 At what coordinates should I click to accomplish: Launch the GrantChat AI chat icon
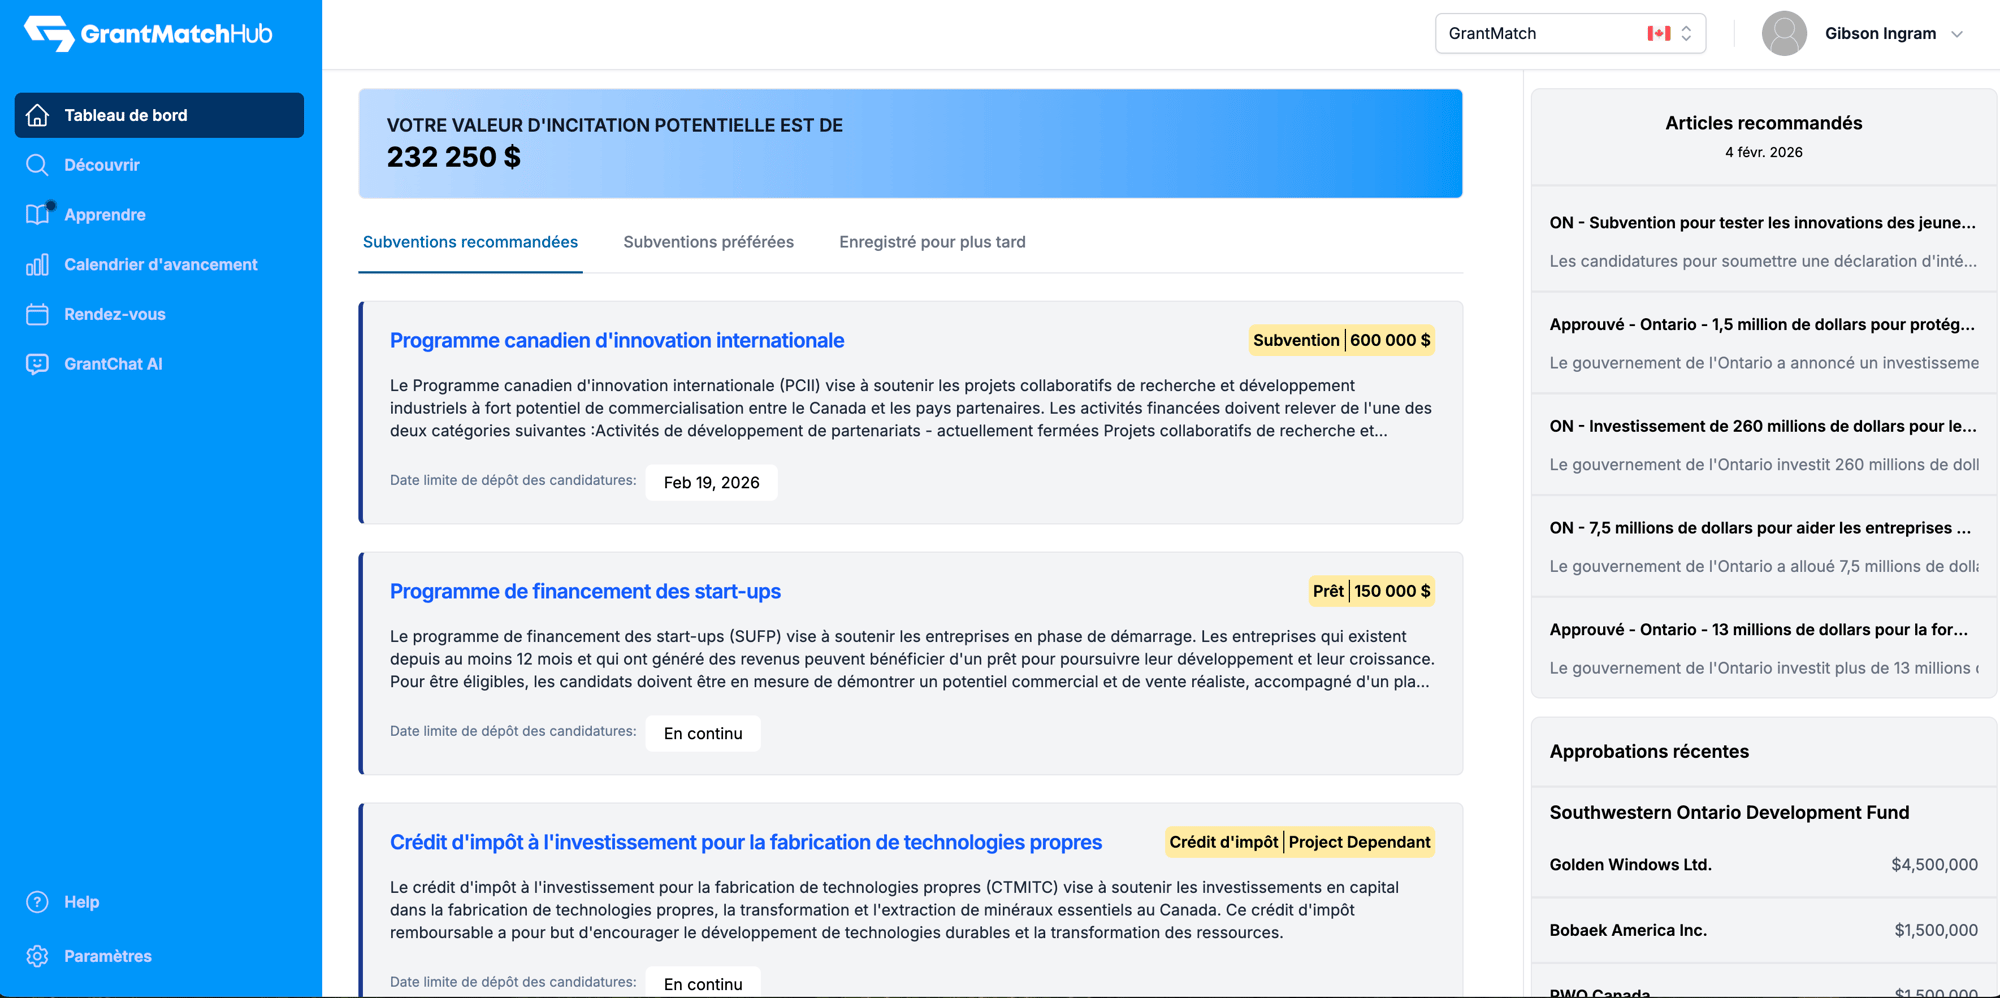(38, 364)
